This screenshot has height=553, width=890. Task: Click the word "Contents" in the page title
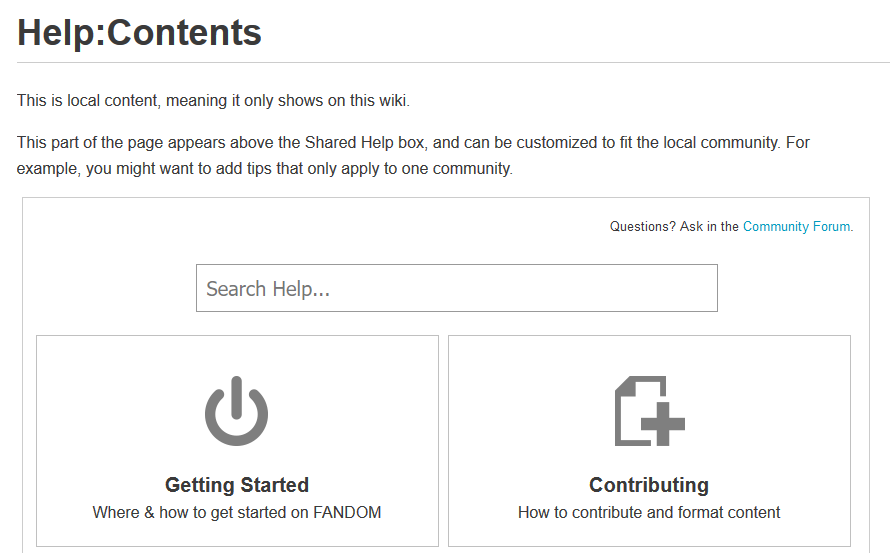184,33
